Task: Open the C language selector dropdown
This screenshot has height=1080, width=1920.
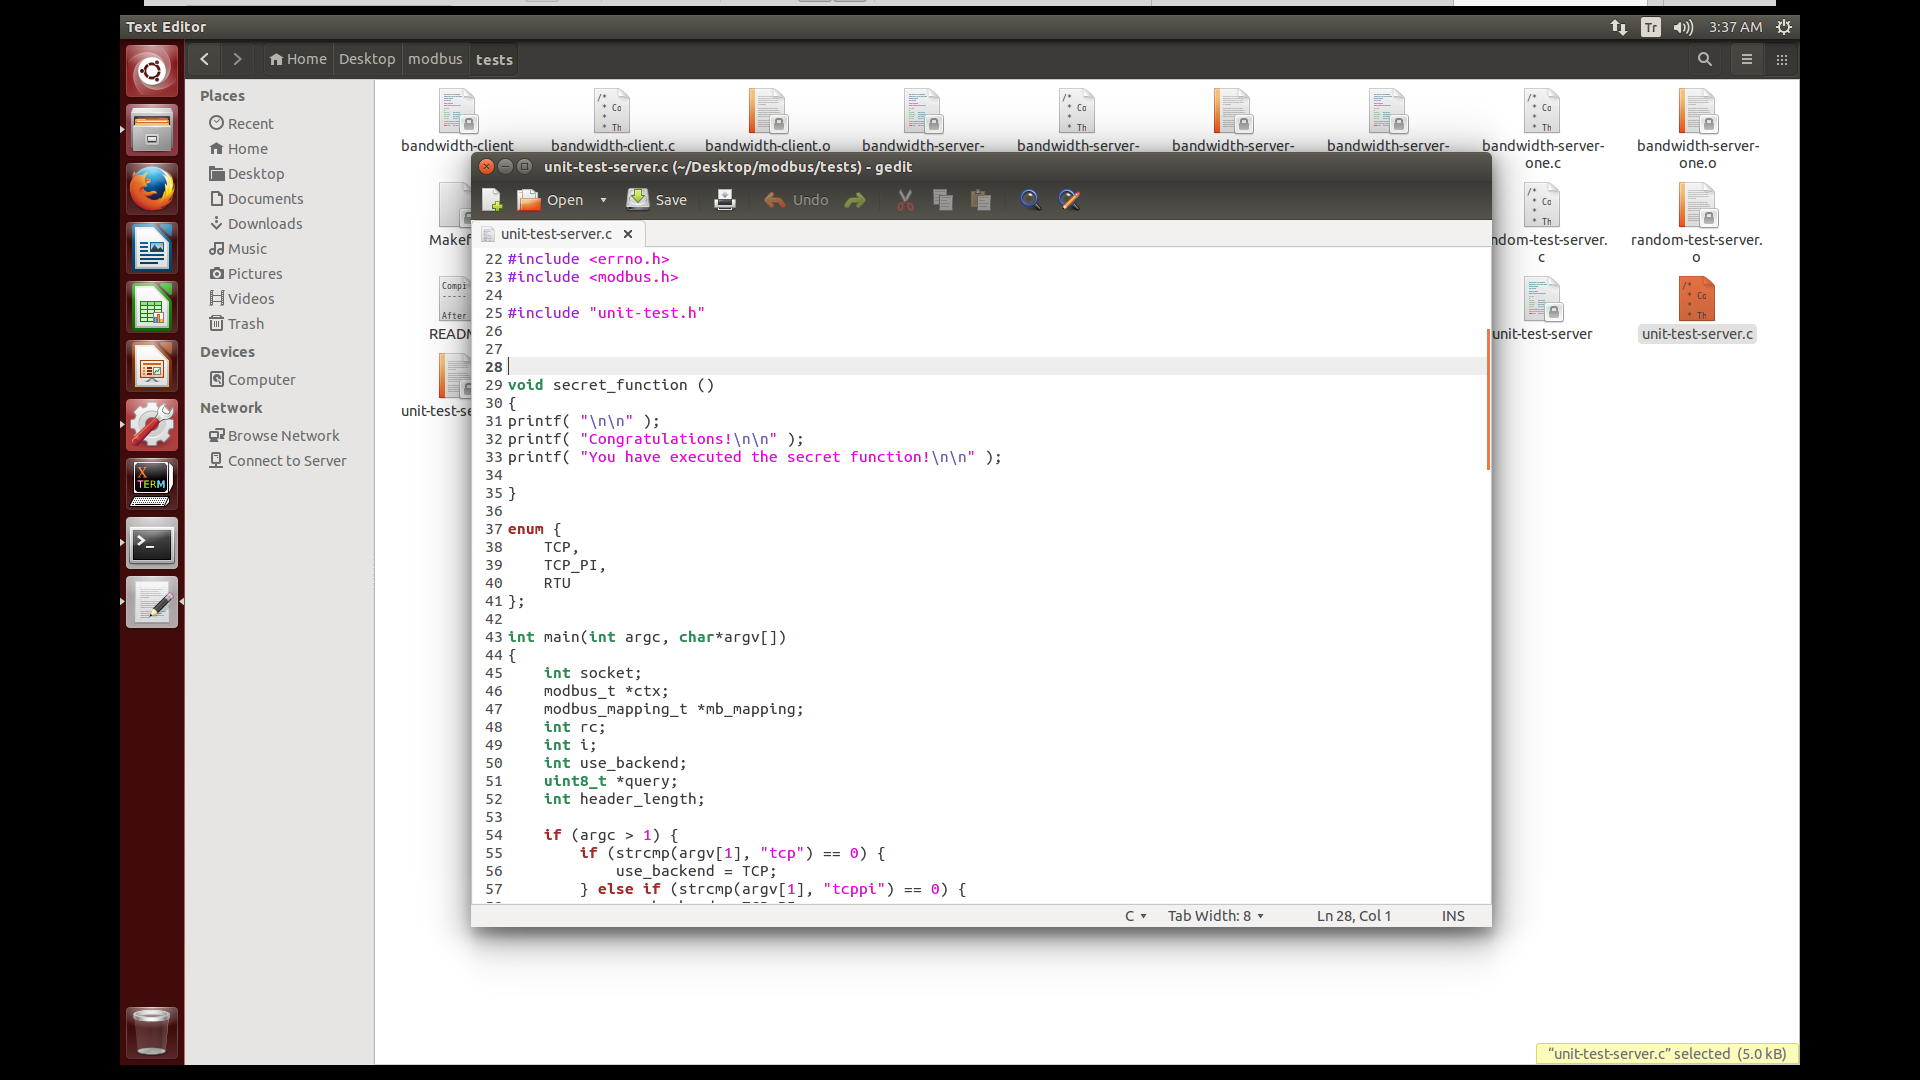Action: [1135, 916]
